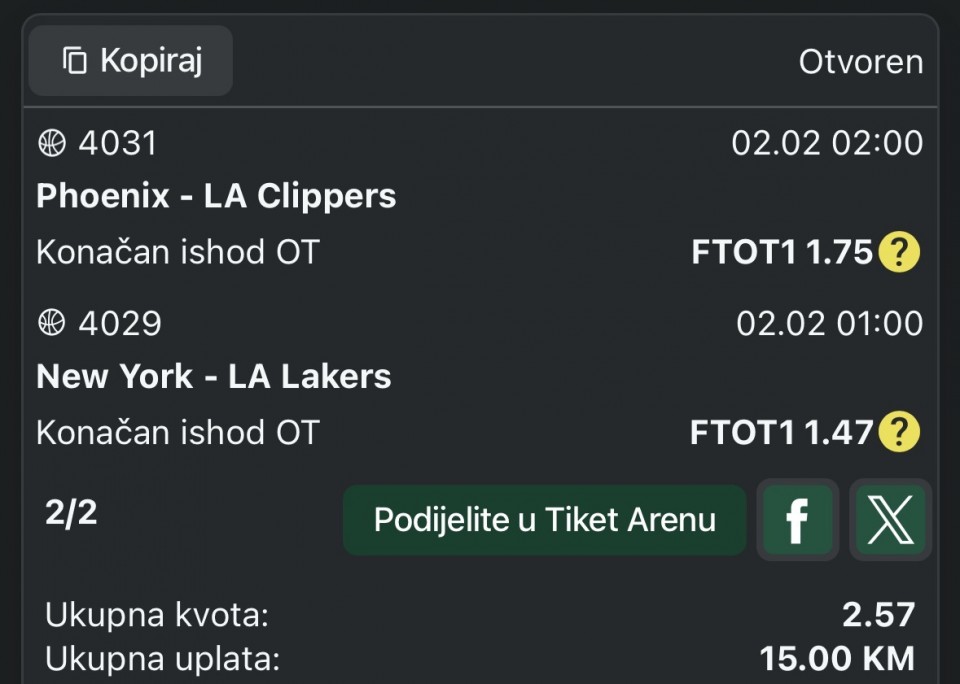Image resolution: width=960 pixels, height=684 pixels.
Task: Open help icon next to FTOT1 1.75
Action: click(x=899, y=253)
